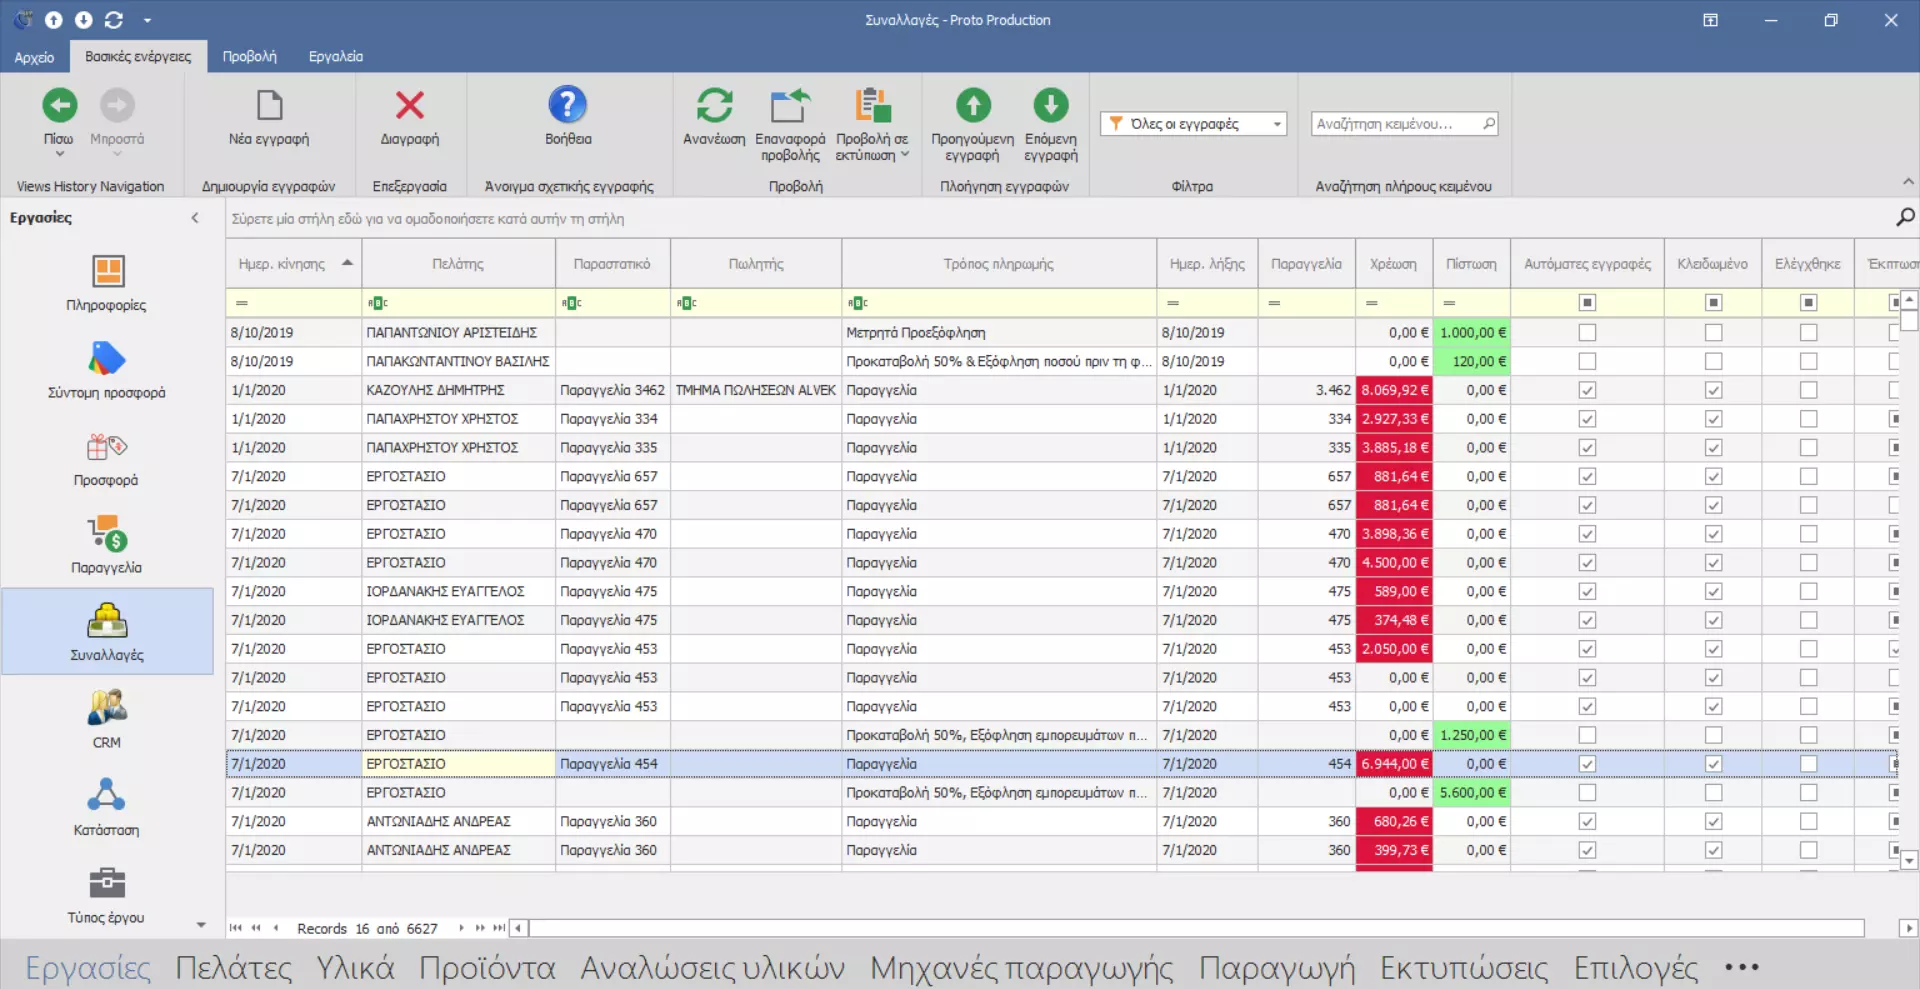Image resolution: width=1920 pixels, height=989 pixels.
Task: Switch to the Προβολή ribbon tab
Action: (x=249, y=57)
